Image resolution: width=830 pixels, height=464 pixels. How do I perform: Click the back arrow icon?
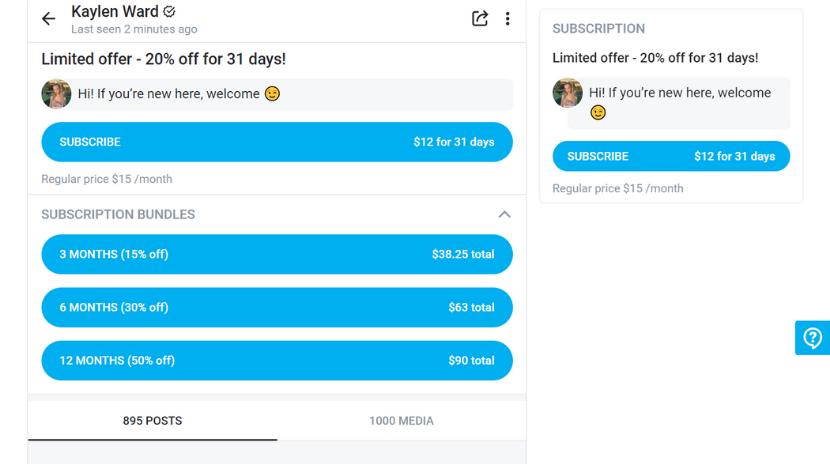click(x=48, y=19)
